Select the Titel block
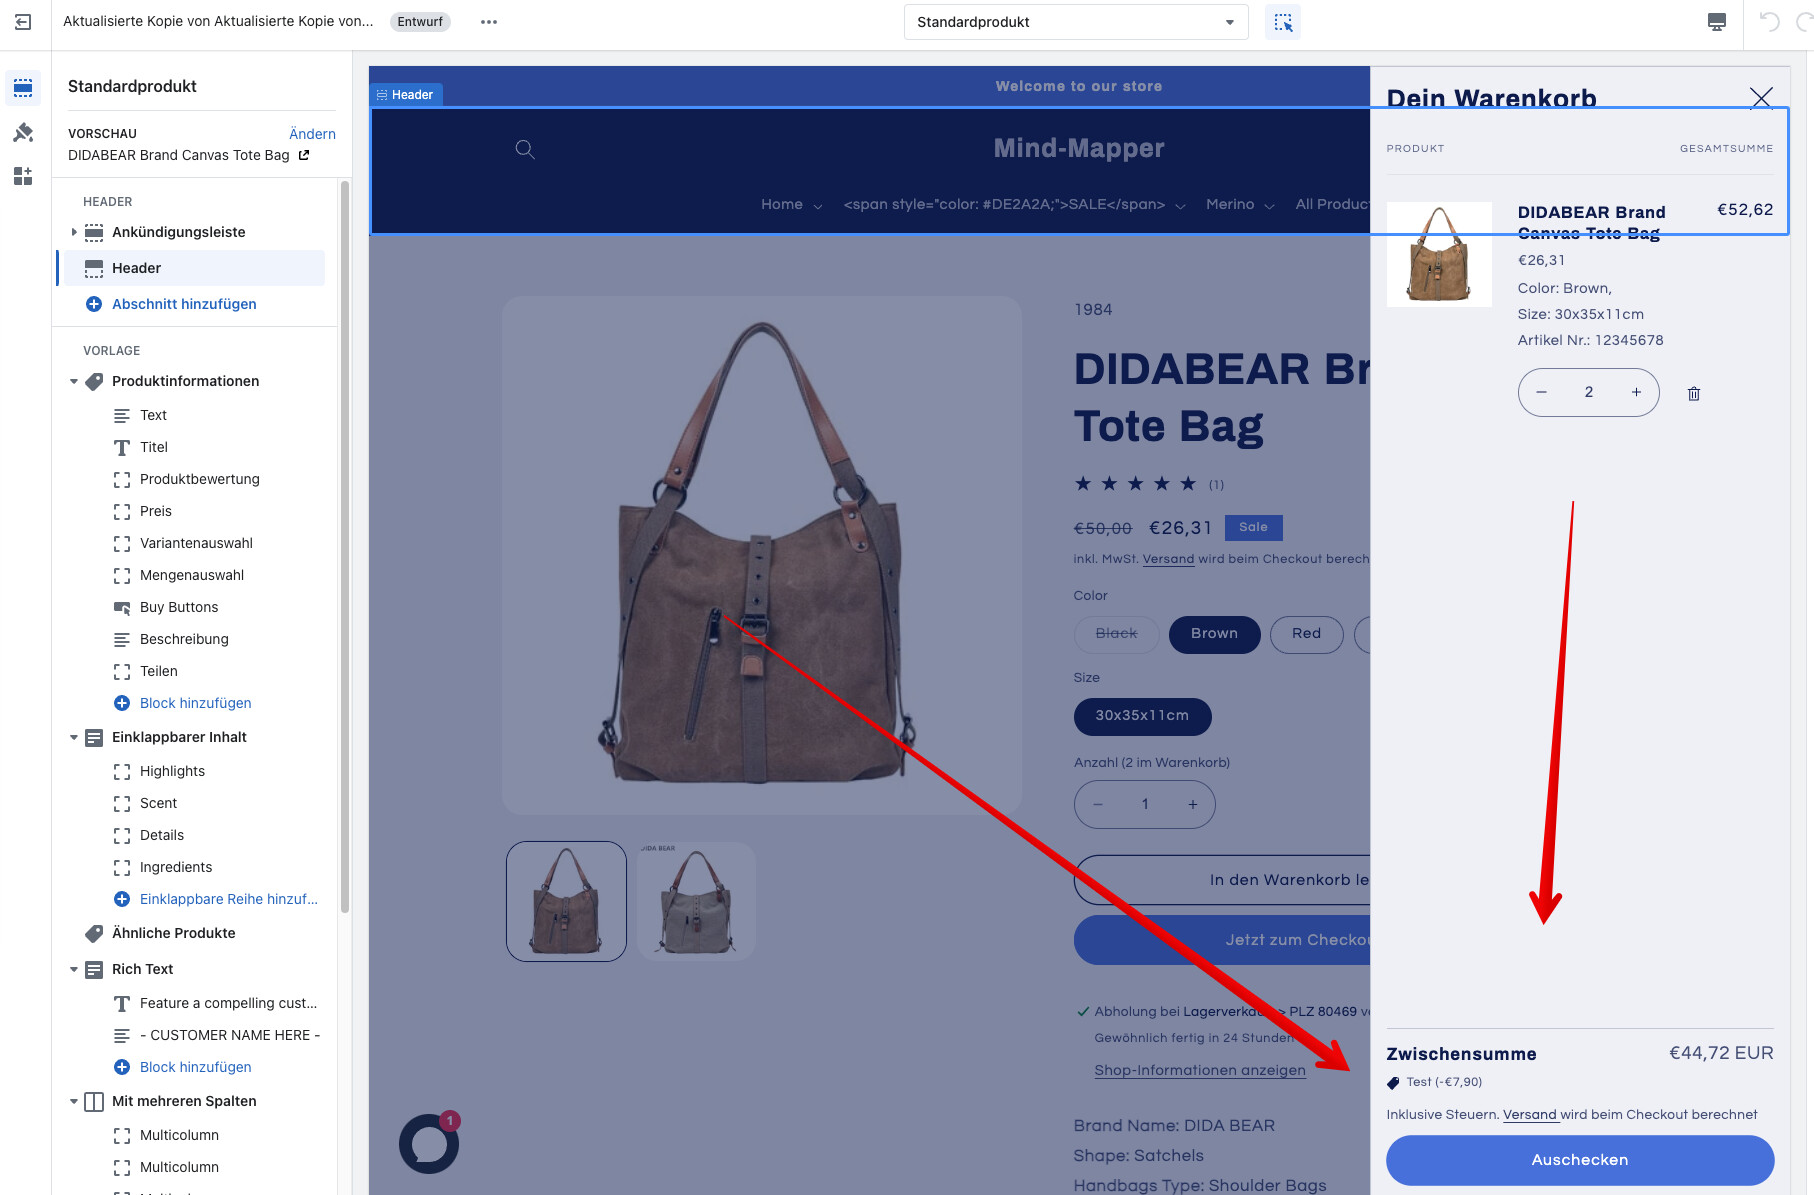 click(x=154, y=447)
